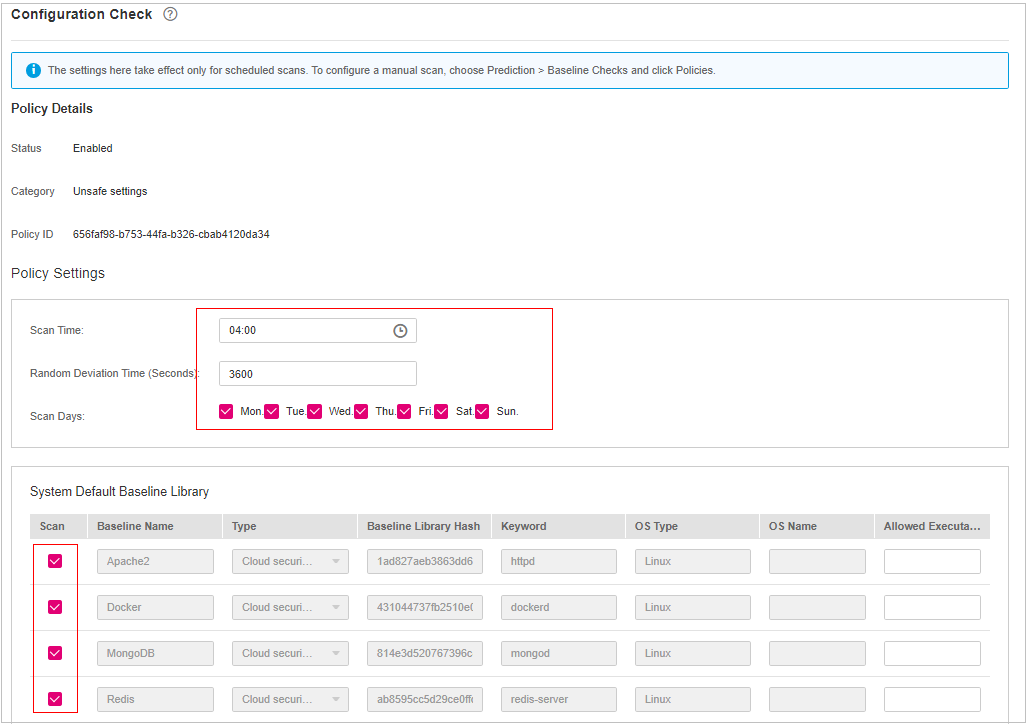The height and width of the screenshot is (724, 1028).
Task: Click the hash value starting ab8595cc
Action: 425,699
